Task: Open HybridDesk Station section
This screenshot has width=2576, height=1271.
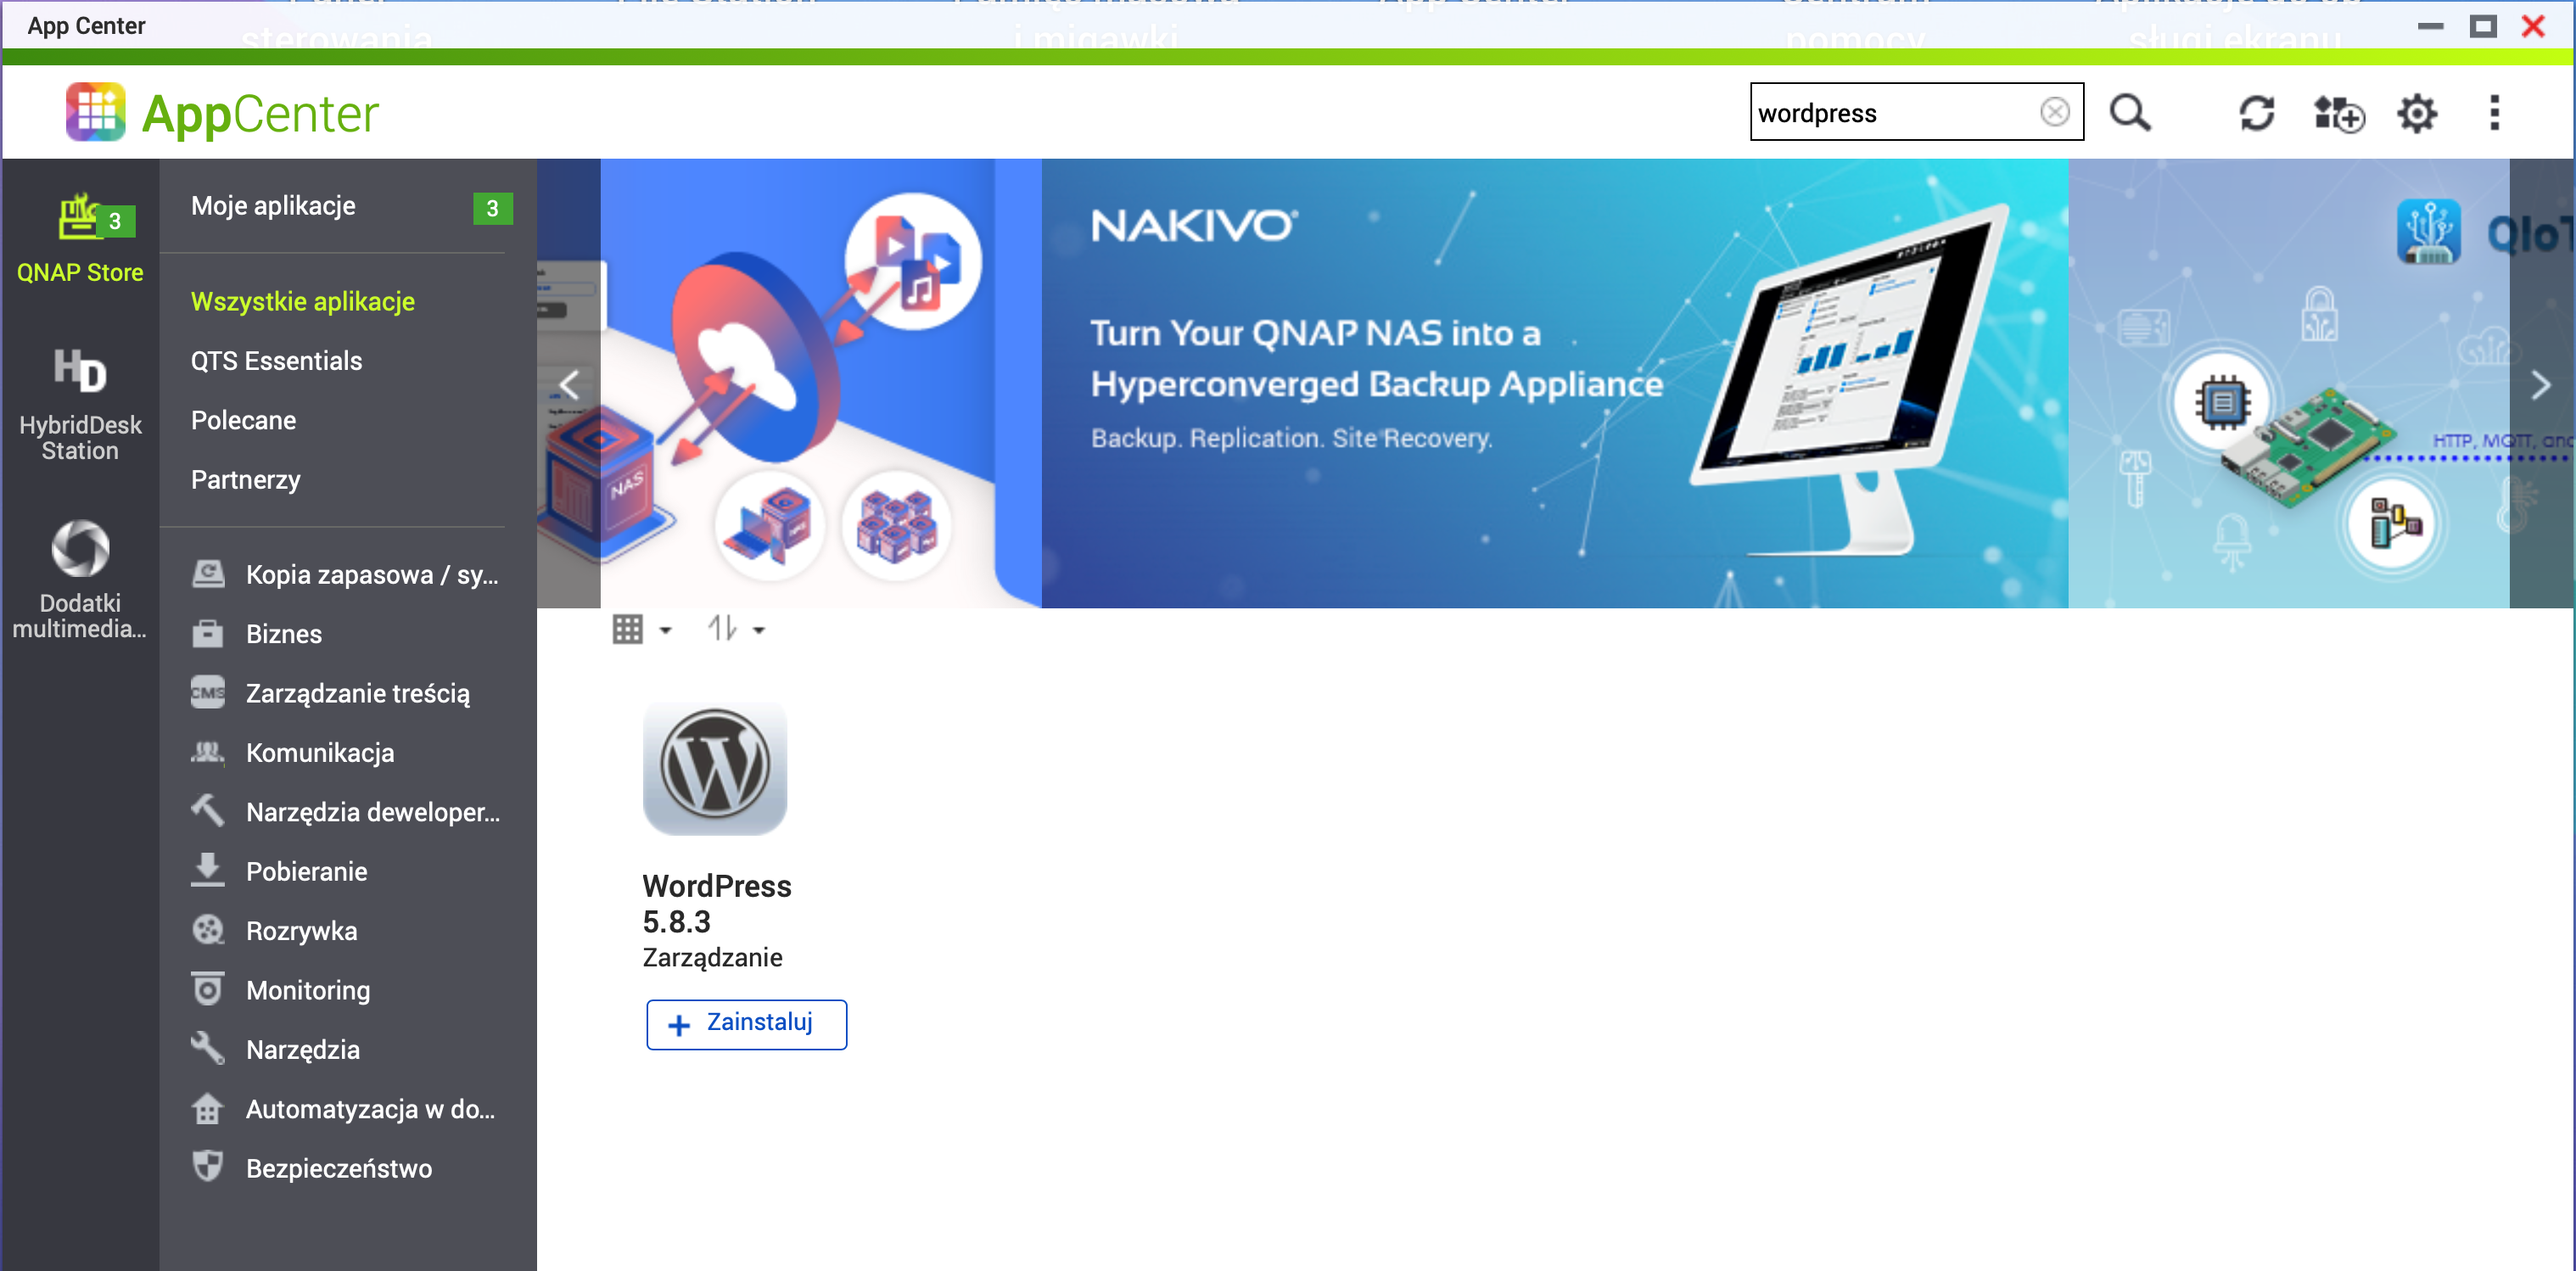Action: pos(80,405)
